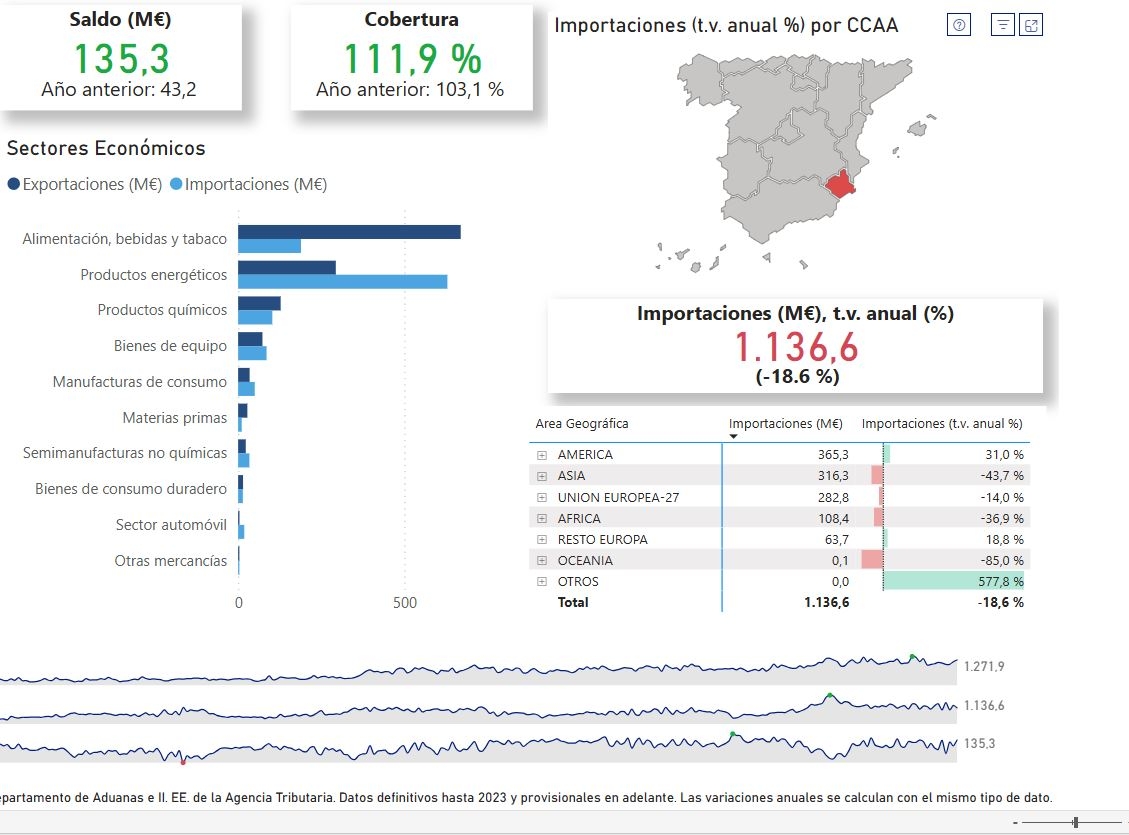1129x835 pixels.
Task: Select the highlighted red region on the map
Action: (840, 185)
